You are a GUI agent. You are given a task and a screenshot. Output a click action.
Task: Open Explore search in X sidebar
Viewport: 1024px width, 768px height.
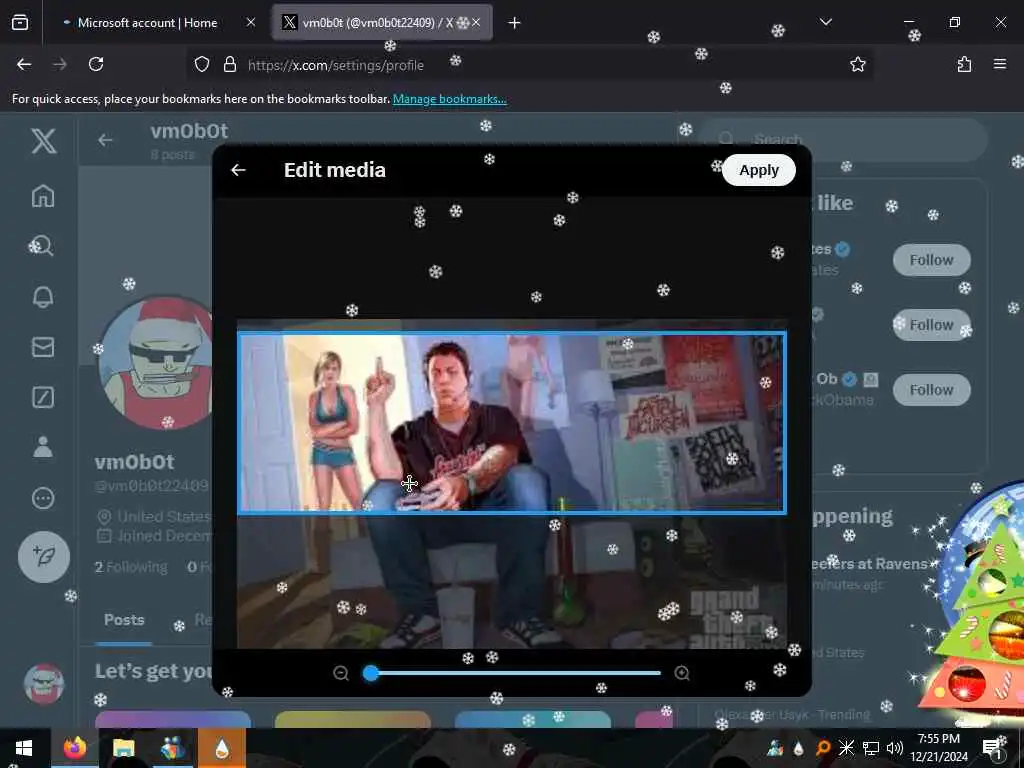point(42,246)
